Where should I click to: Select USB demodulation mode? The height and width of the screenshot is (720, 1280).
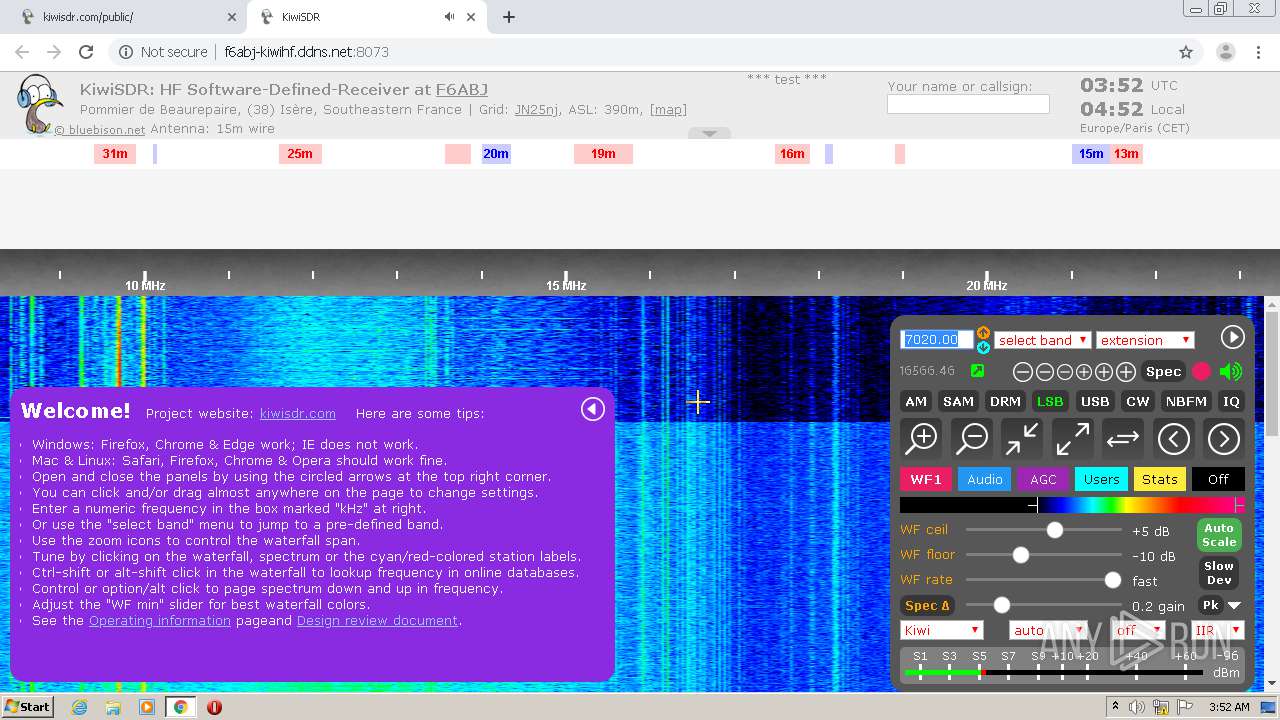pos(1095,401)
